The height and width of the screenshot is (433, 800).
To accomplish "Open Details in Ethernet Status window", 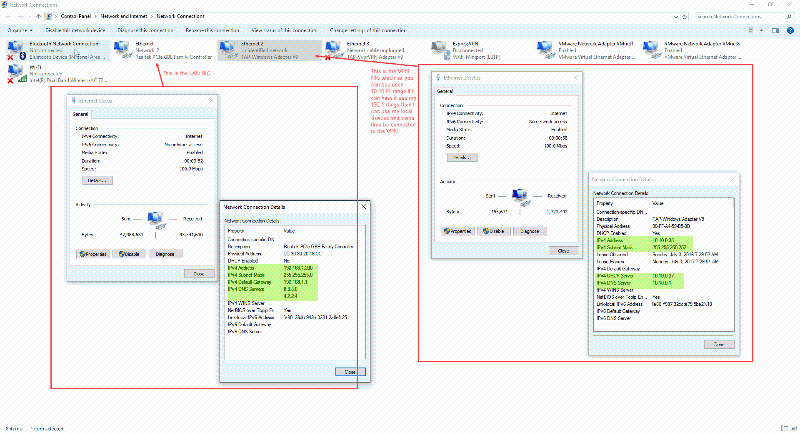I will pos(97,180).
